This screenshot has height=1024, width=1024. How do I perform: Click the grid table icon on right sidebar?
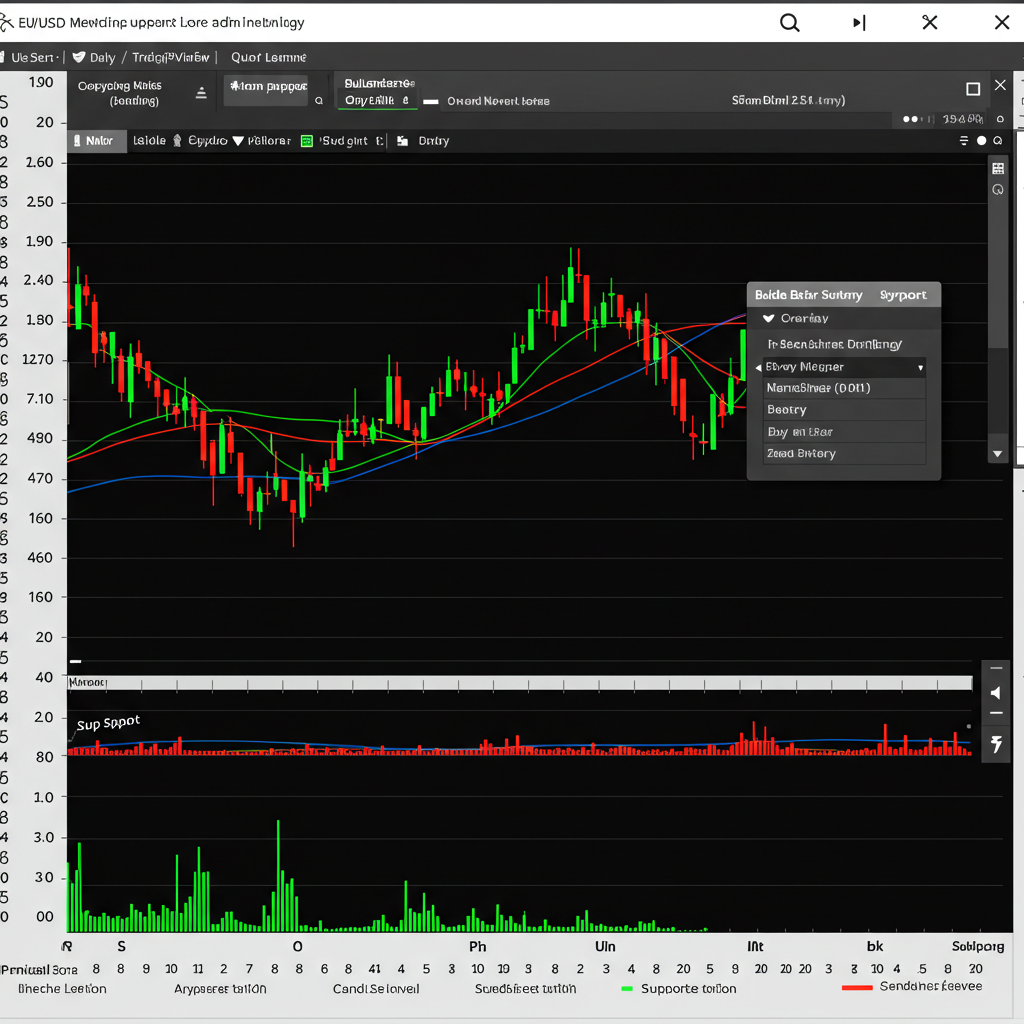[998, 168]
